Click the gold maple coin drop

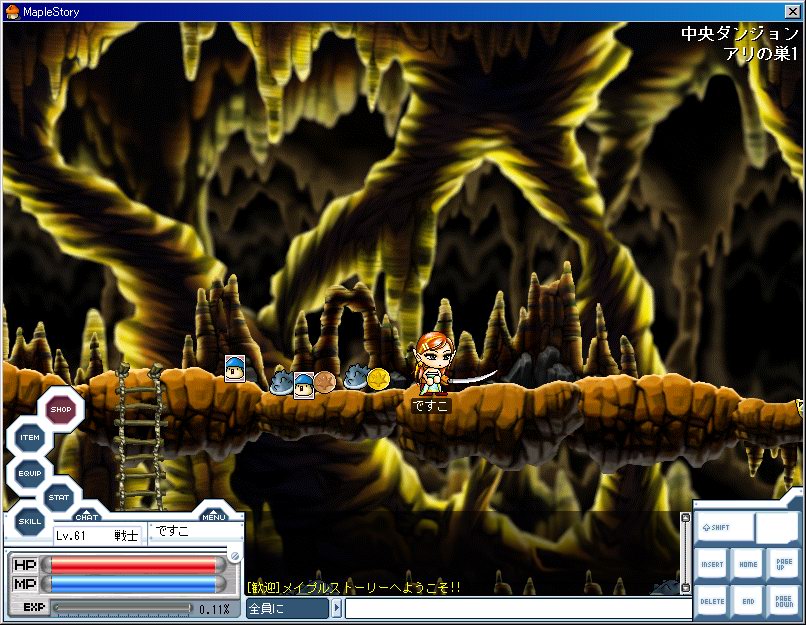pos(378,378)
